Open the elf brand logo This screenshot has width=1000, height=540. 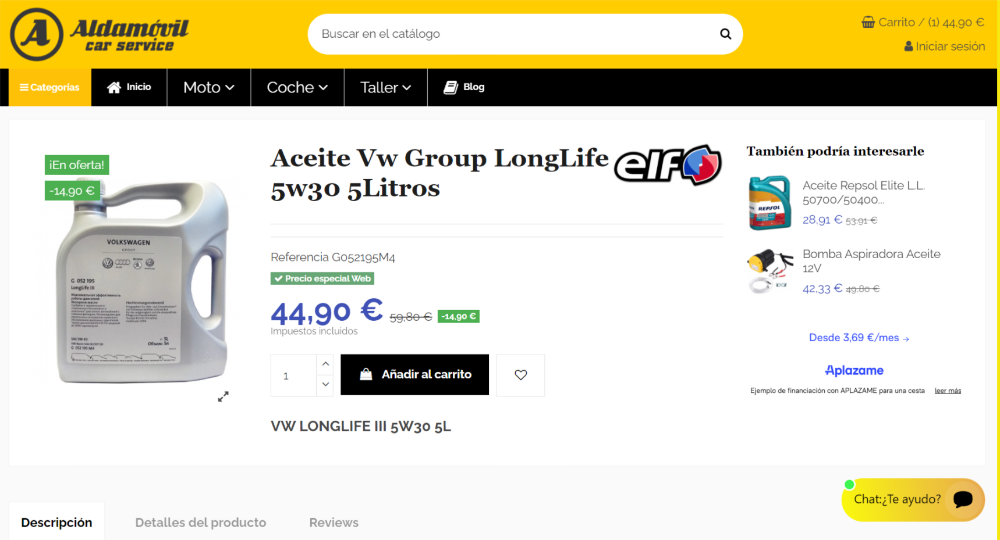(668, 165)
